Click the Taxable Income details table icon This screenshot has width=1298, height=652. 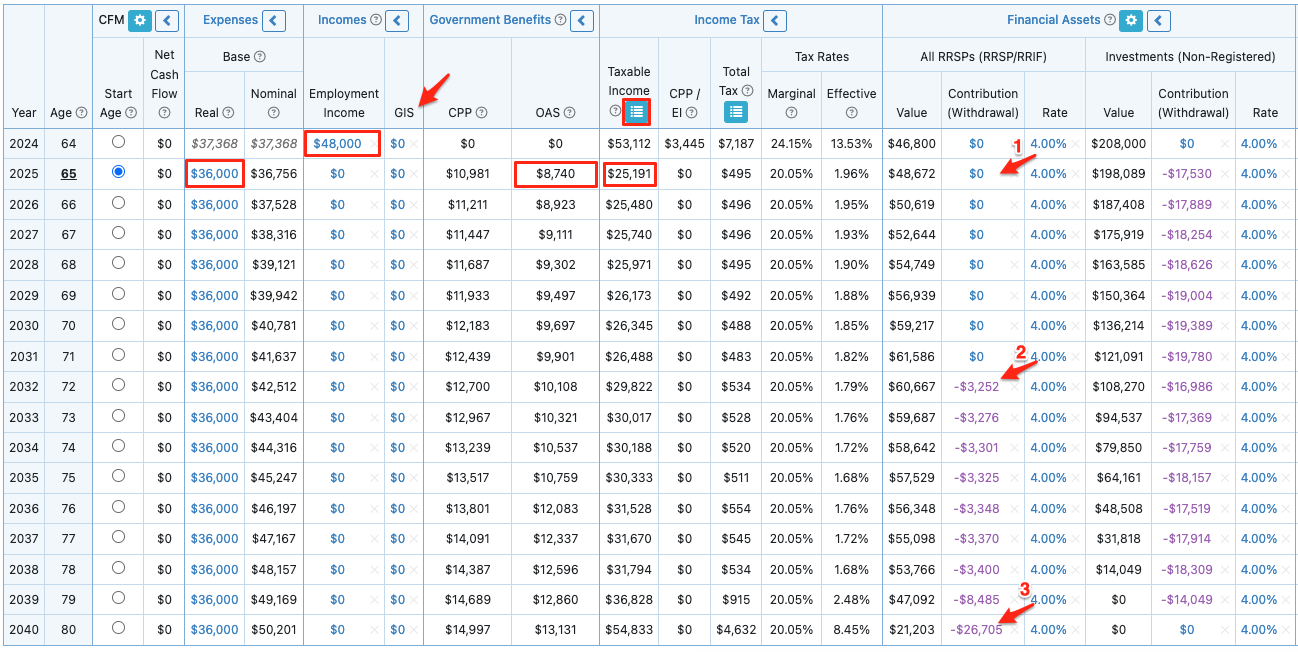(x=637, y=111)
